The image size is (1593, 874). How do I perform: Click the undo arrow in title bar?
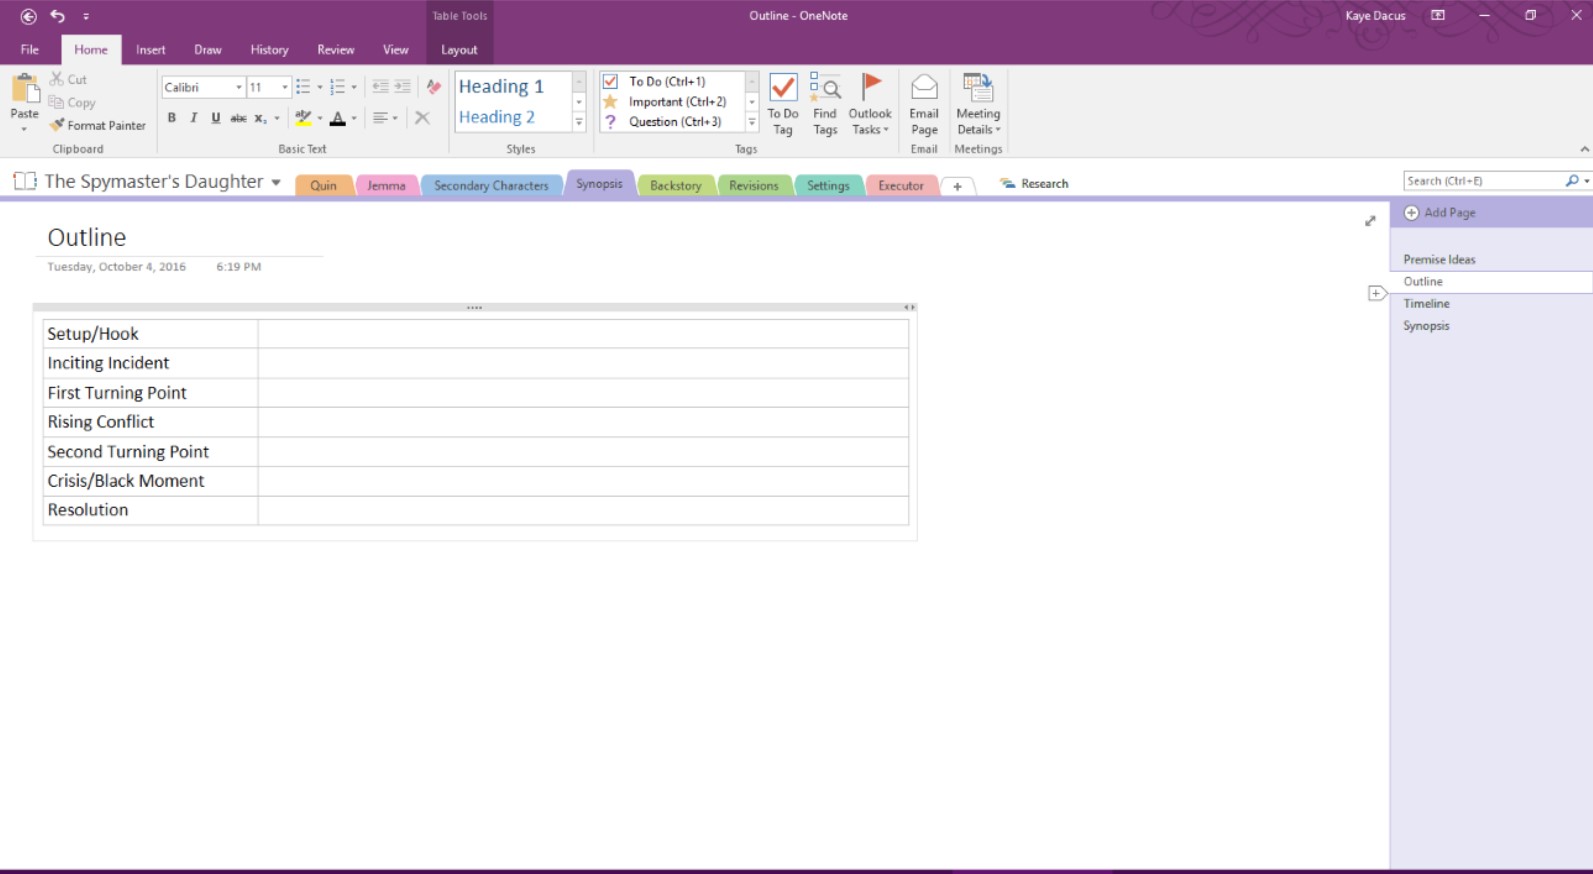coord(57,16)
